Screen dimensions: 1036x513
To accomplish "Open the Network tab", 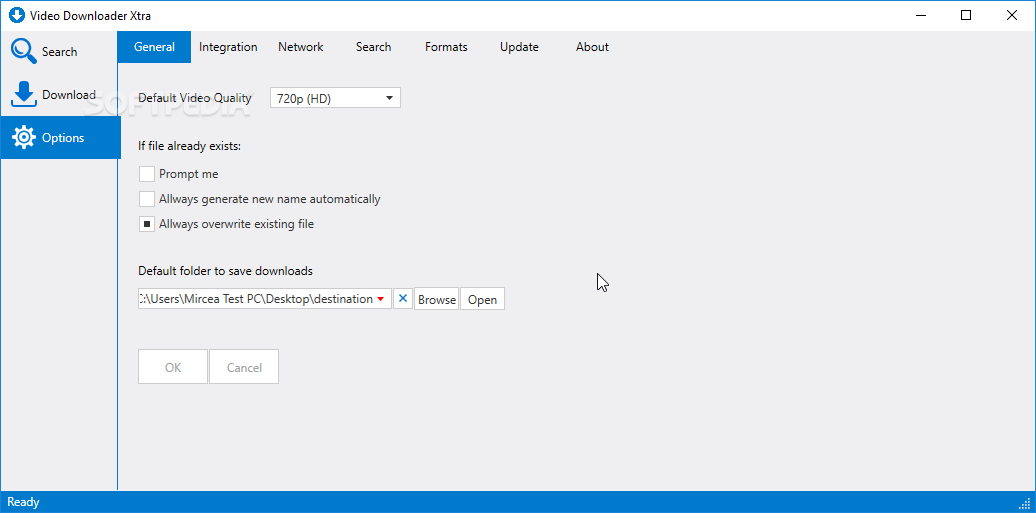I will coord(301,47).
